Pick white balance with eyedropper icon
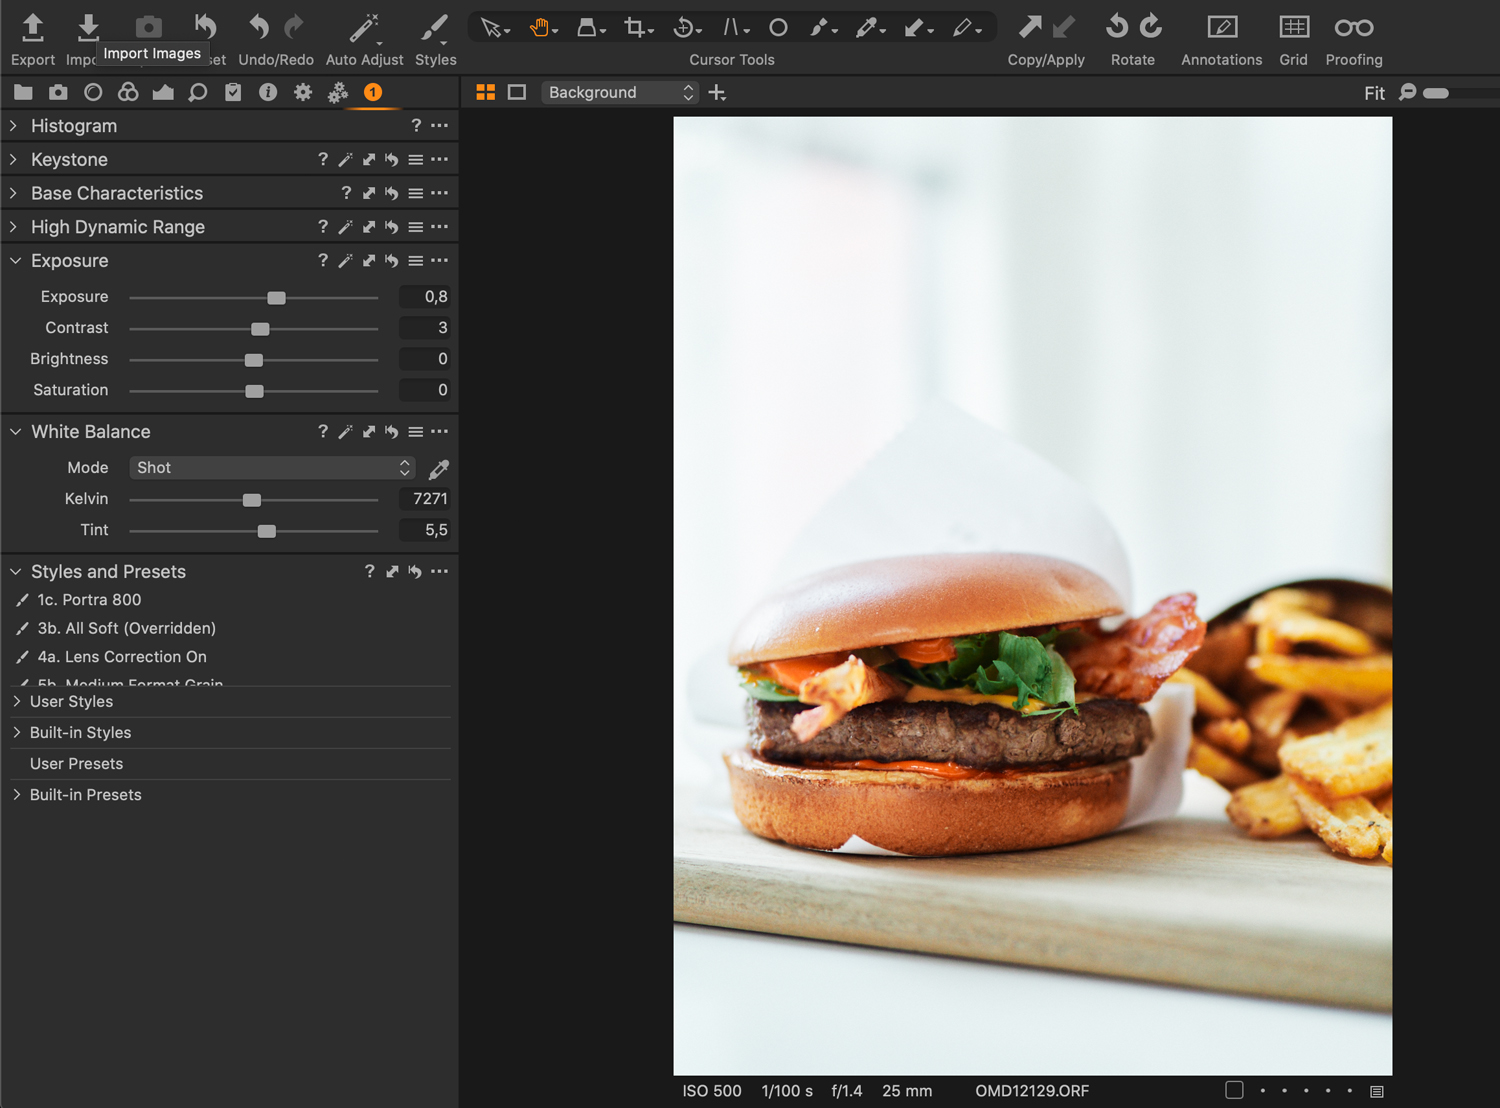Screen dimensions: 1500x1108 coord(438,468)
